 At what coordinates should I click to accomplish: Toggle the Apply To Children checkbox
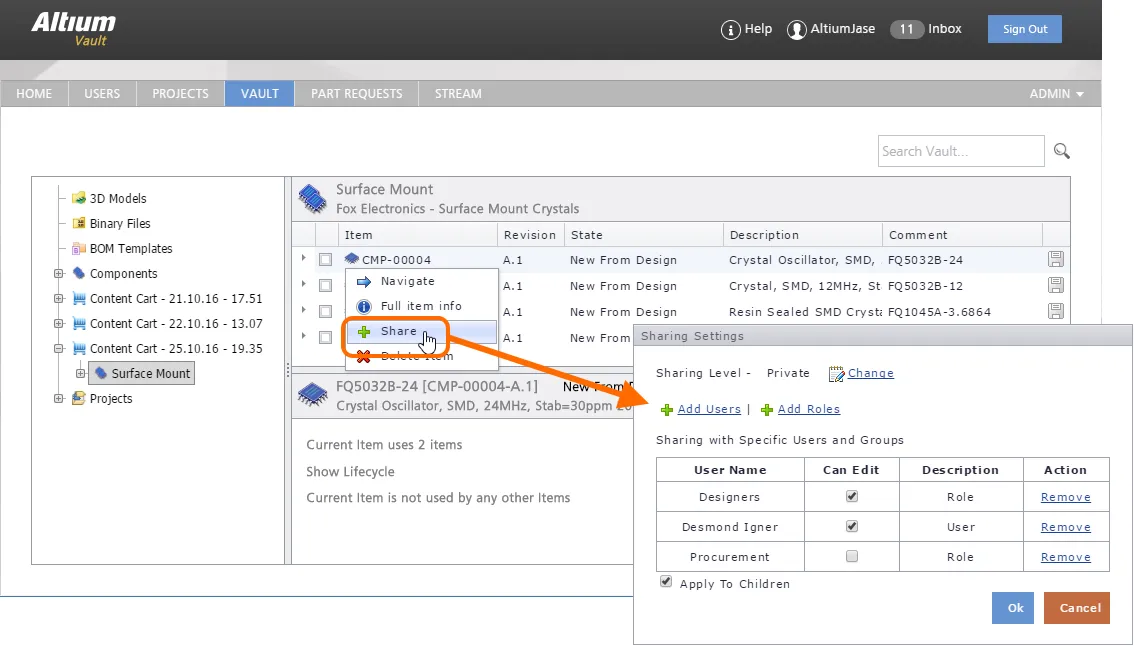point(666,582)
